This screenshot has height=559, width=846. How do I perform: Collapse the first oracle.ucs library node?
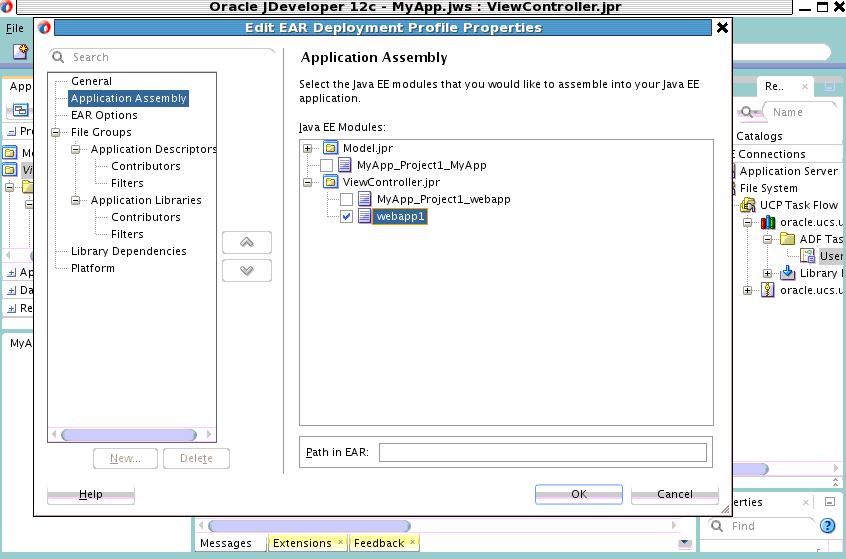coord(748,222)
